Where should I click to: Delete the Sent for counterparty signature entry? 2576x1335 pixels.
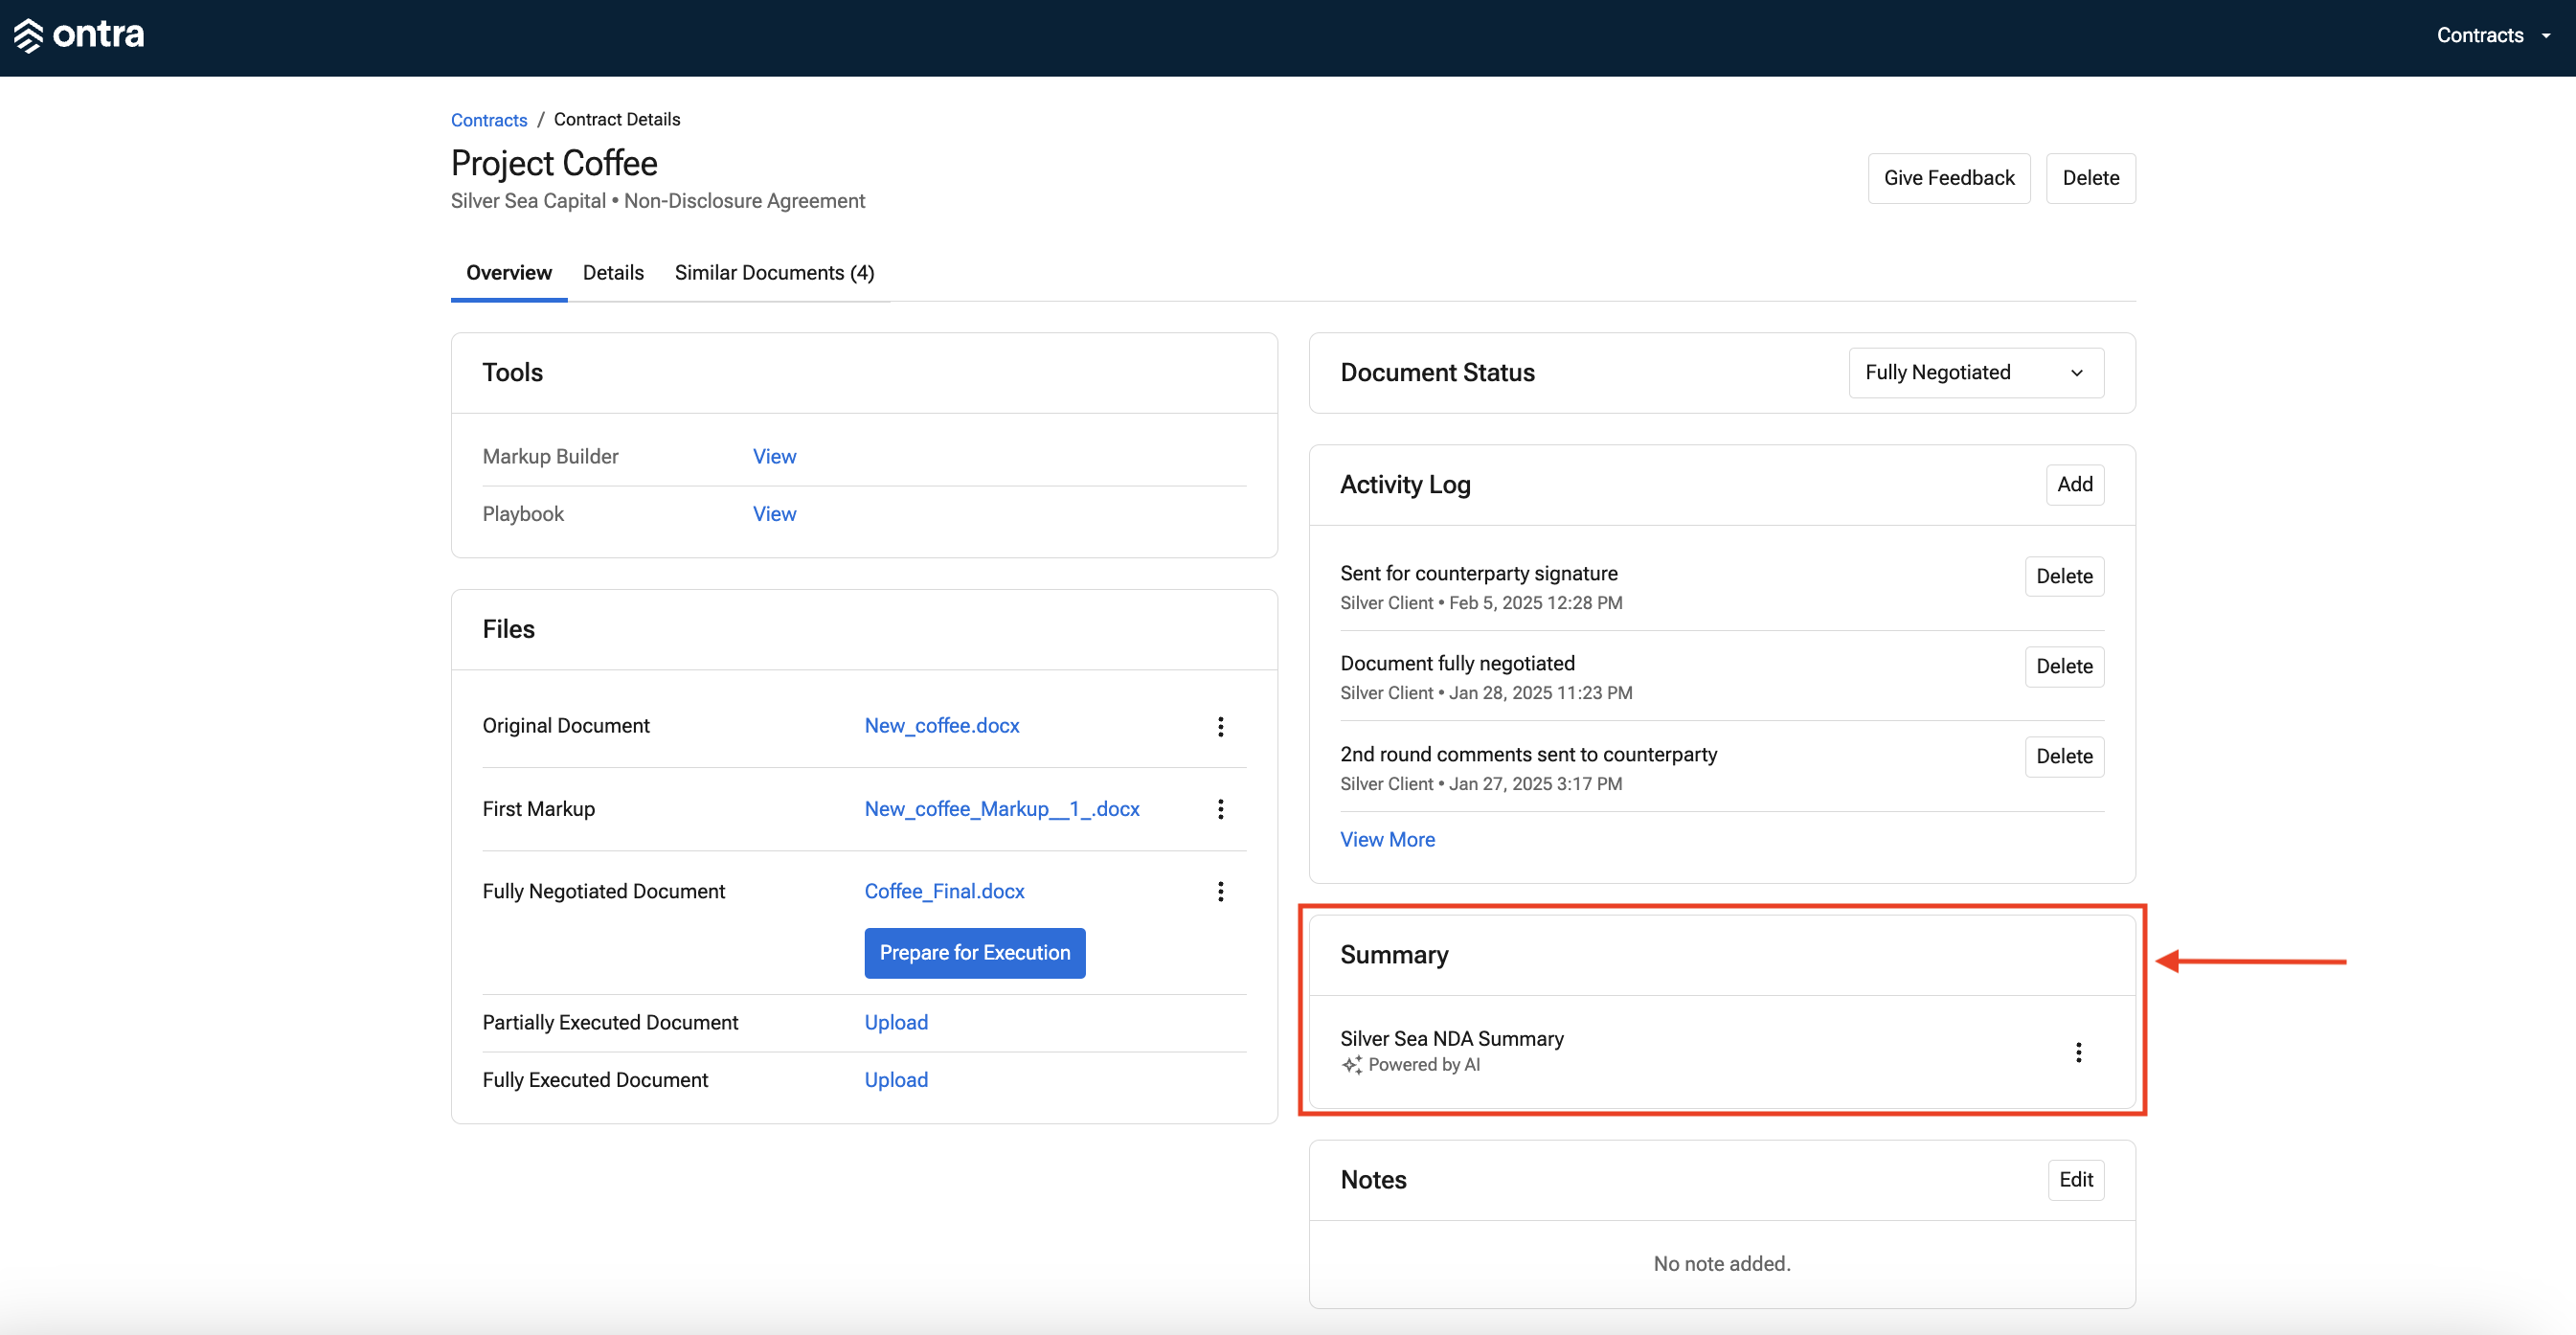2063,576
